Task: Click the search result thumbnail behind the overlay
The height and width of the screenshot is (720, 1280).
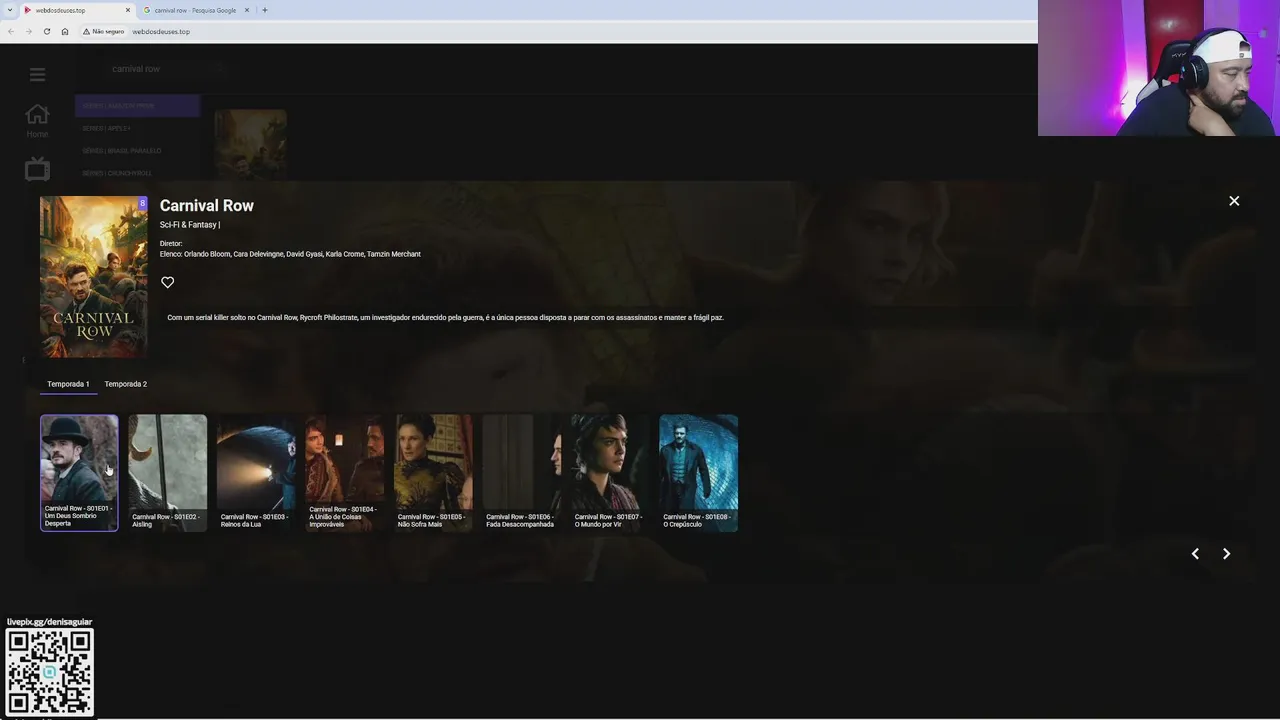Action: (x=250, y=145)
